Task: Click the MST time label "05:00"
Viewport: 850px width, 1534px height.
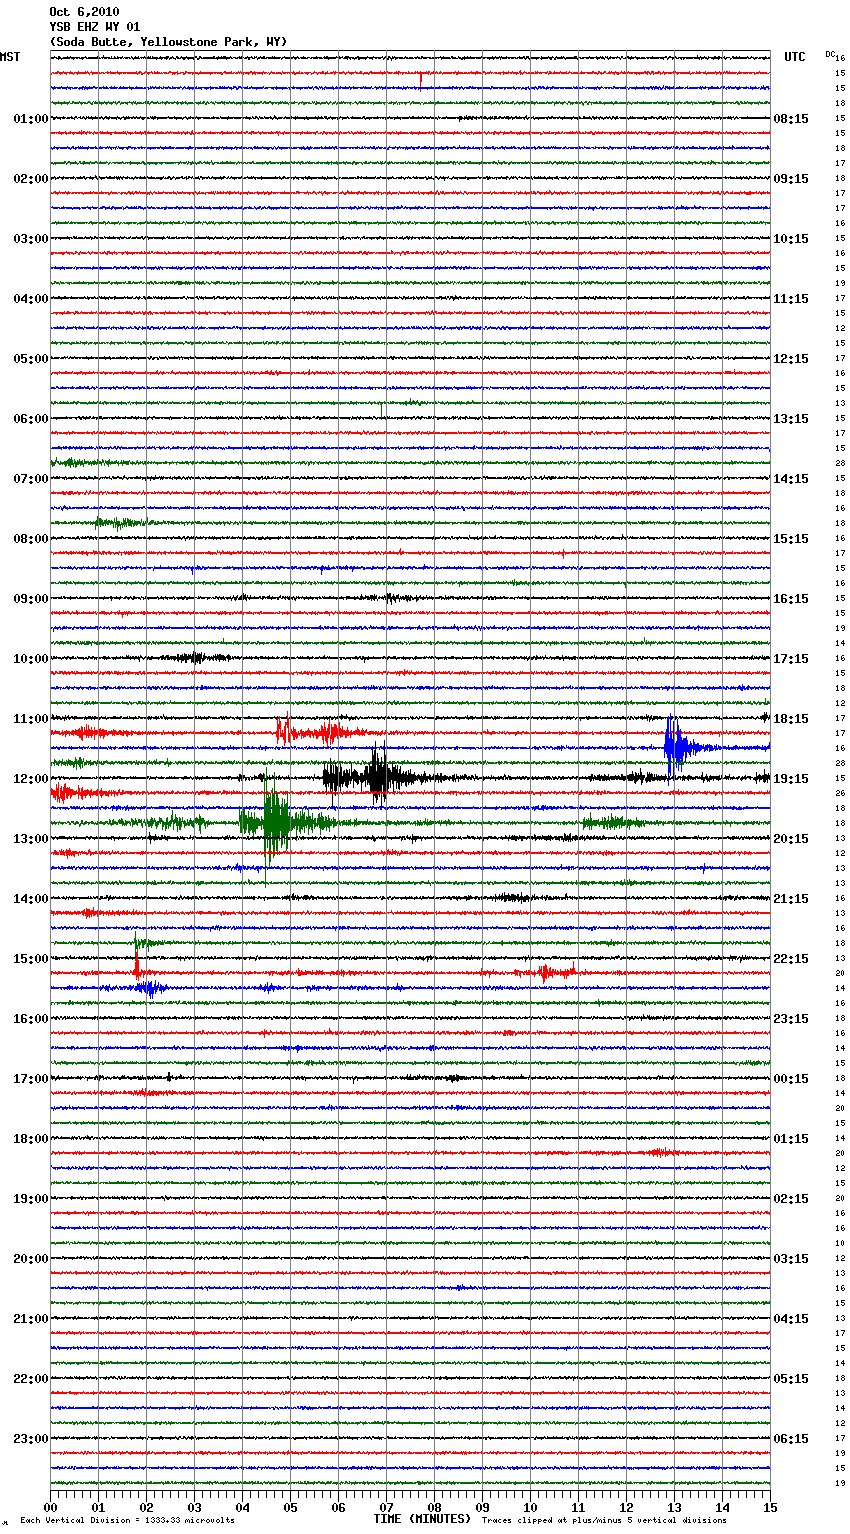Action: point(30,359)
